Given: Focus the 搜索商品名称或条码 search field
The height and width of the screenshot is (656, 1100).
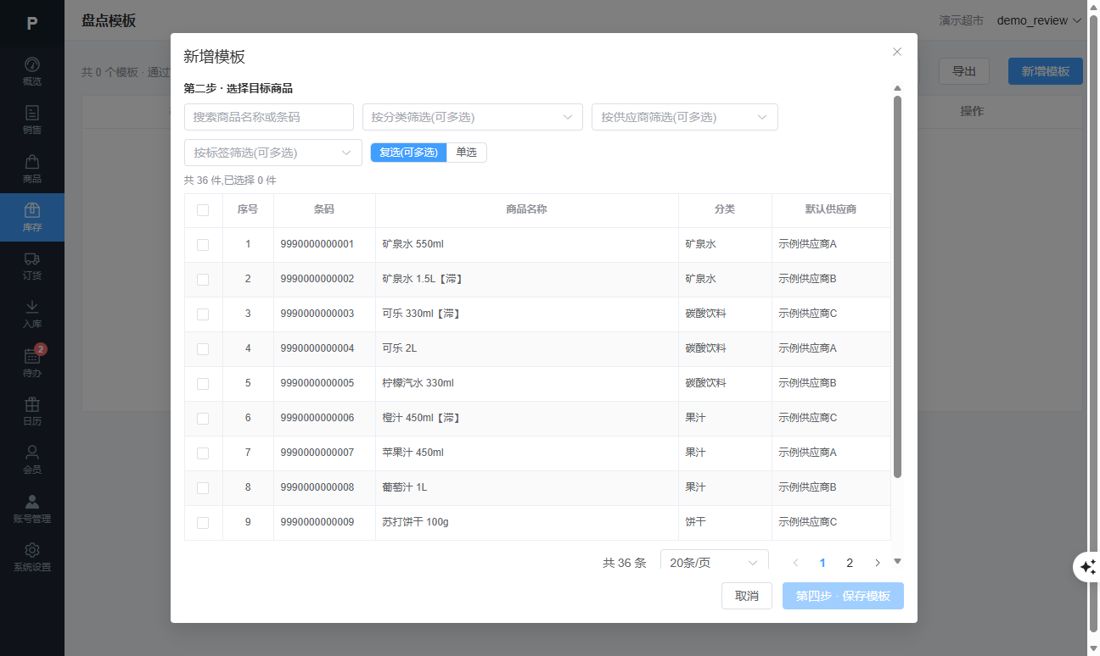Looking at the screenshot, I should [x=269, y=117].
